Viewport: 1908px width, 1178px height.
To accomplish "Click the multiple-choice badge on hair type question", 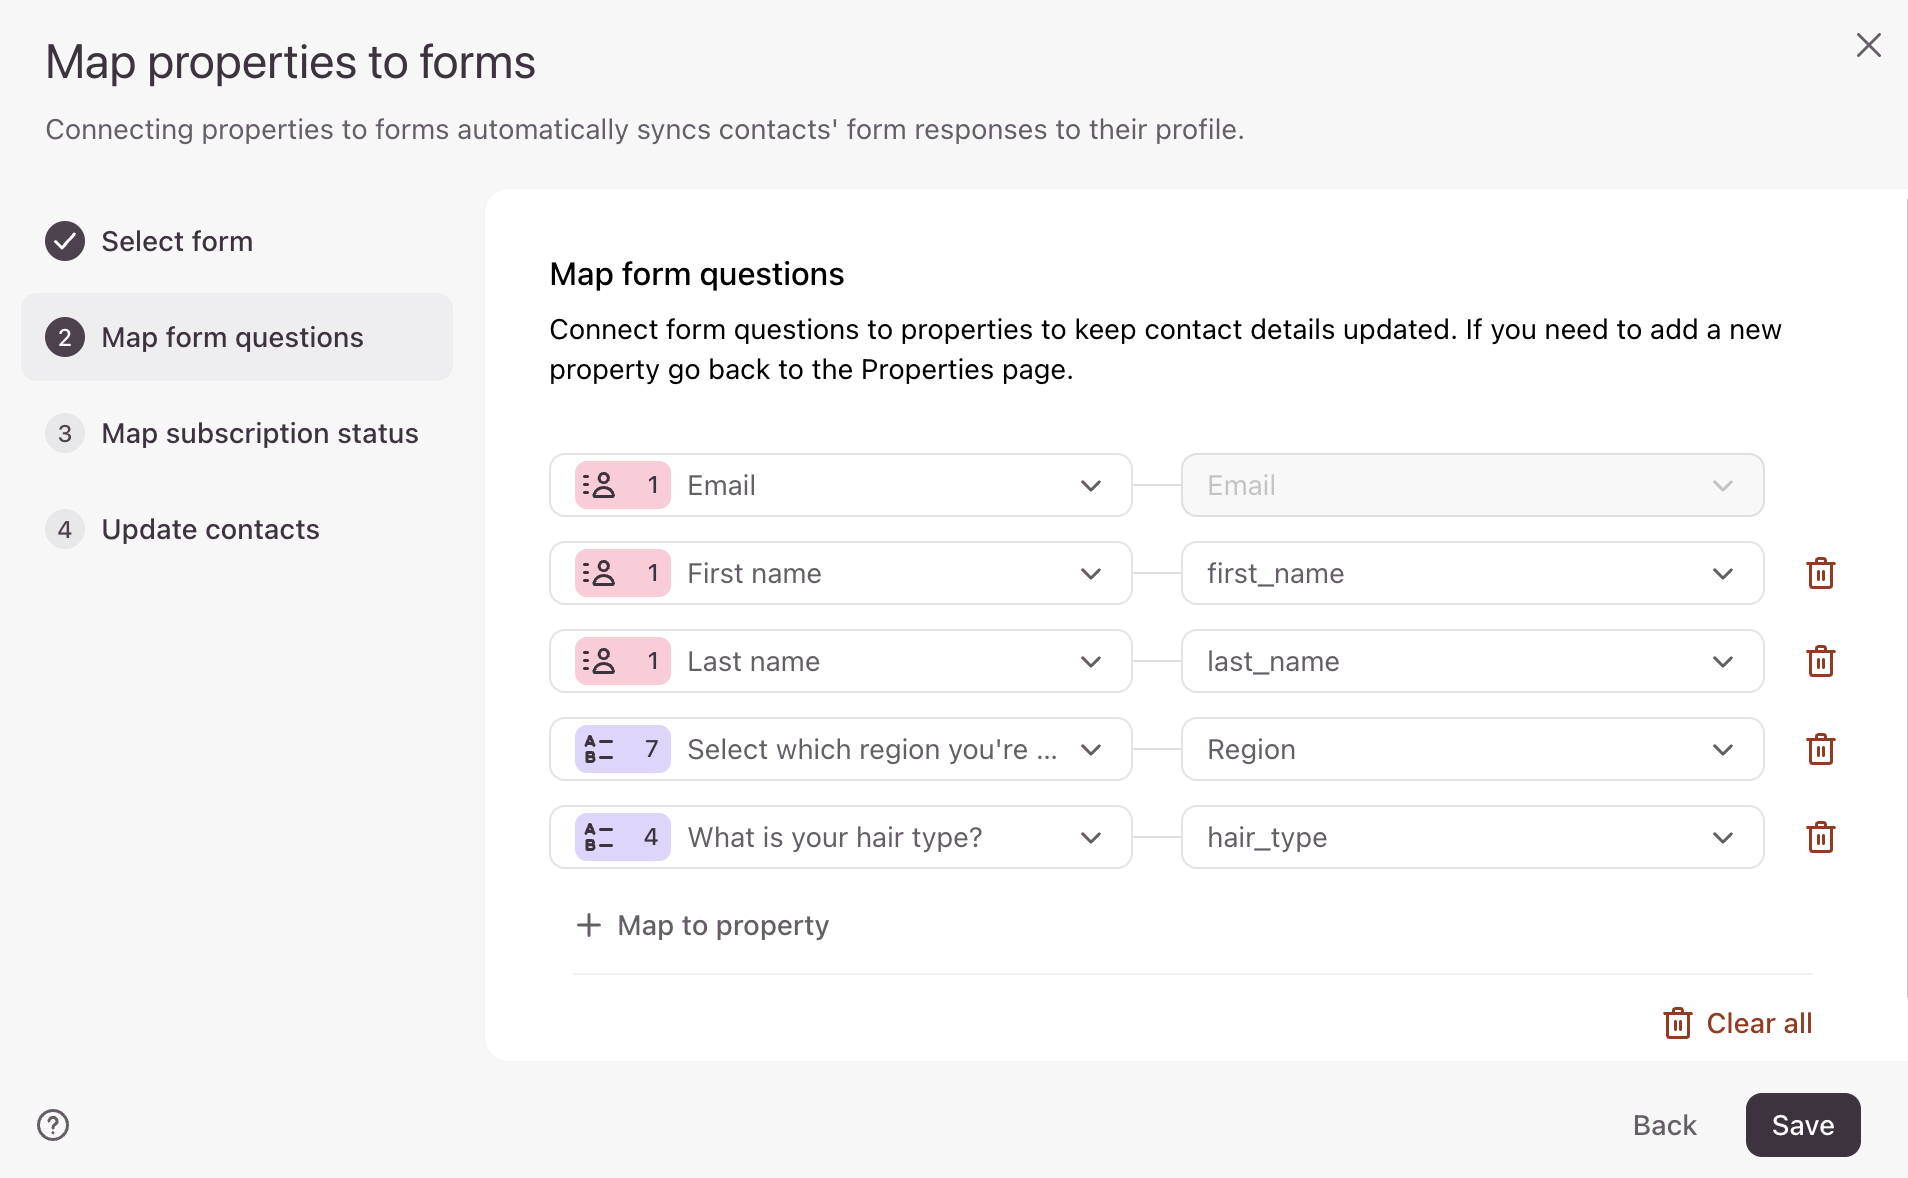I will click(622, 837).
